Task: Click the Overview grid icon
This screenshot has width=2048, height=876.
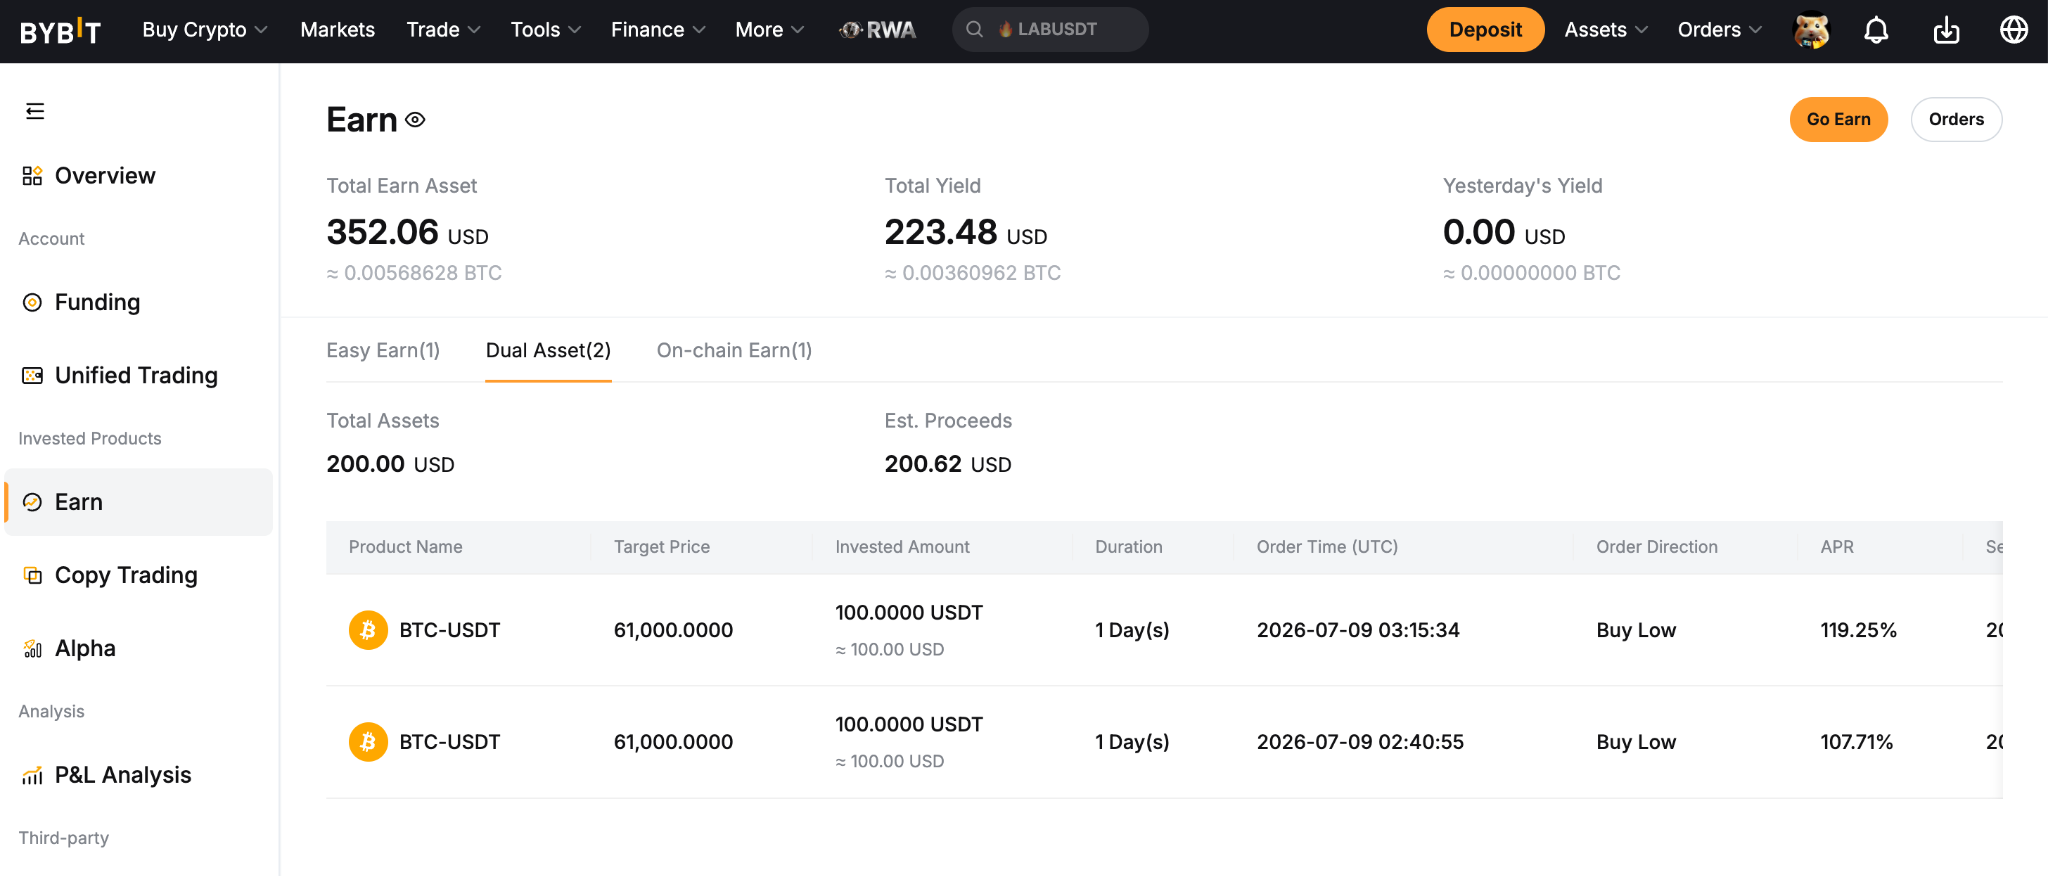Action: pyautogui.click(x=32, y=176)
